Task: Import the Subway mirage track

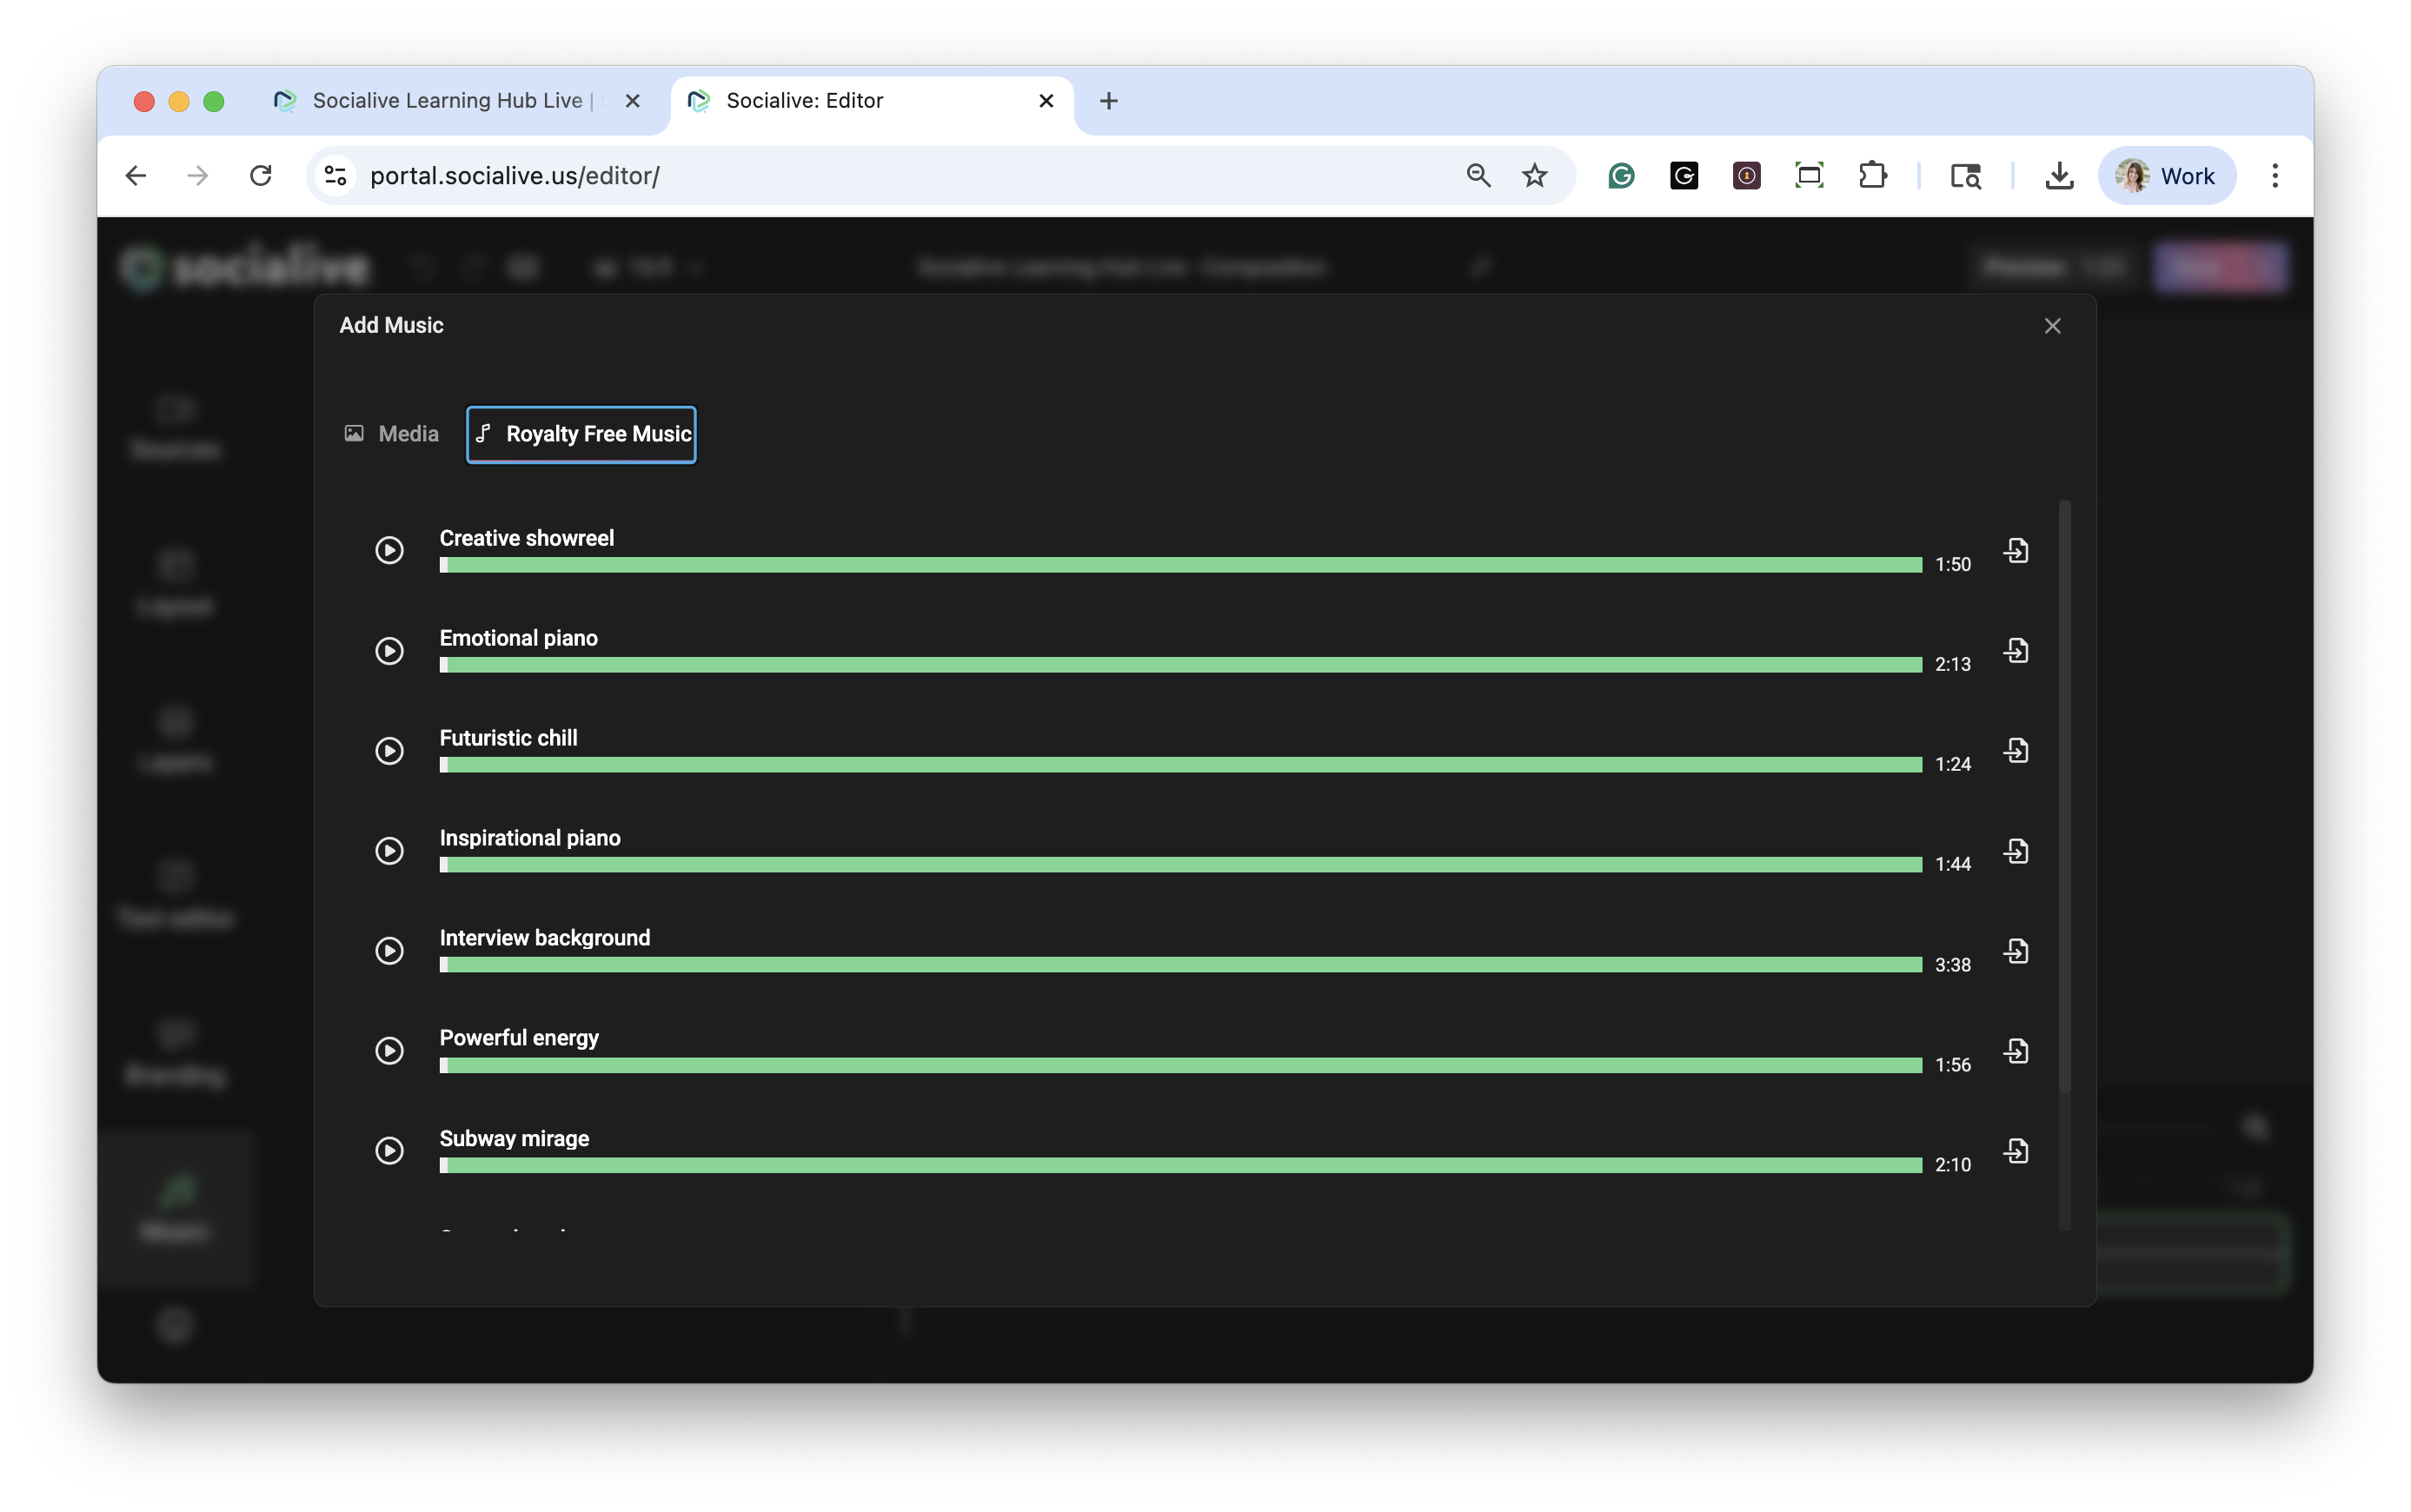Action: [x=2016, y=1151]
